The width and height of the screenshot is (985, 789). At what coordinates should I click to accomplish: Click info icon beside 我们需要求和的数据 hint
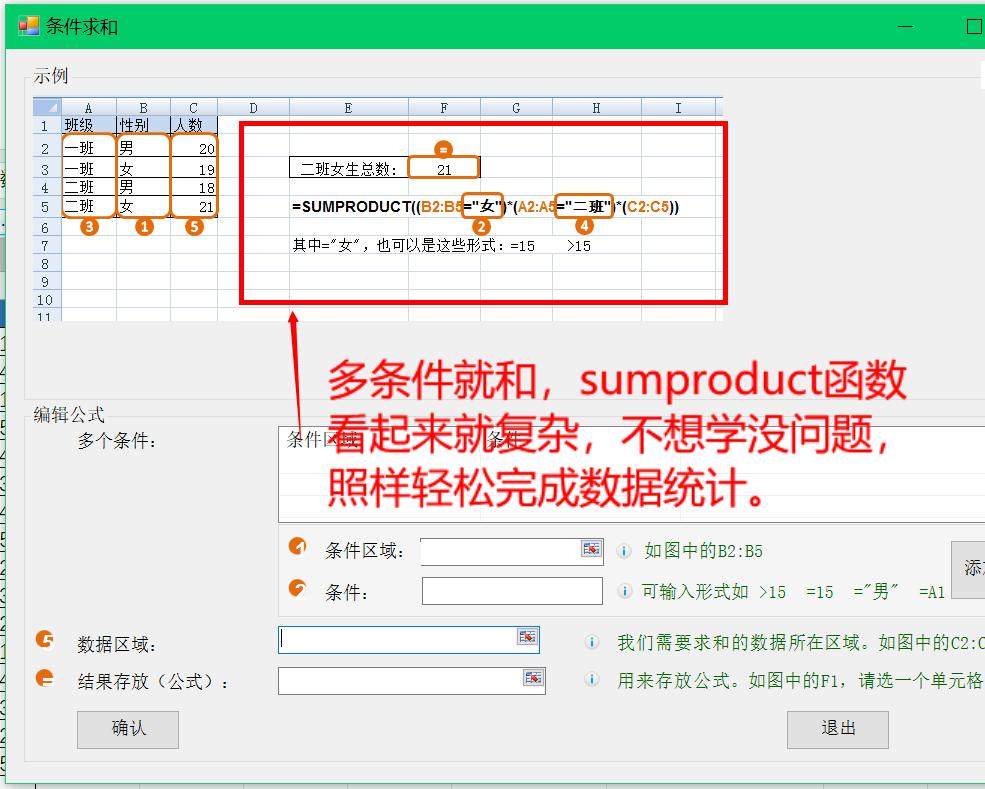point(592,643)
